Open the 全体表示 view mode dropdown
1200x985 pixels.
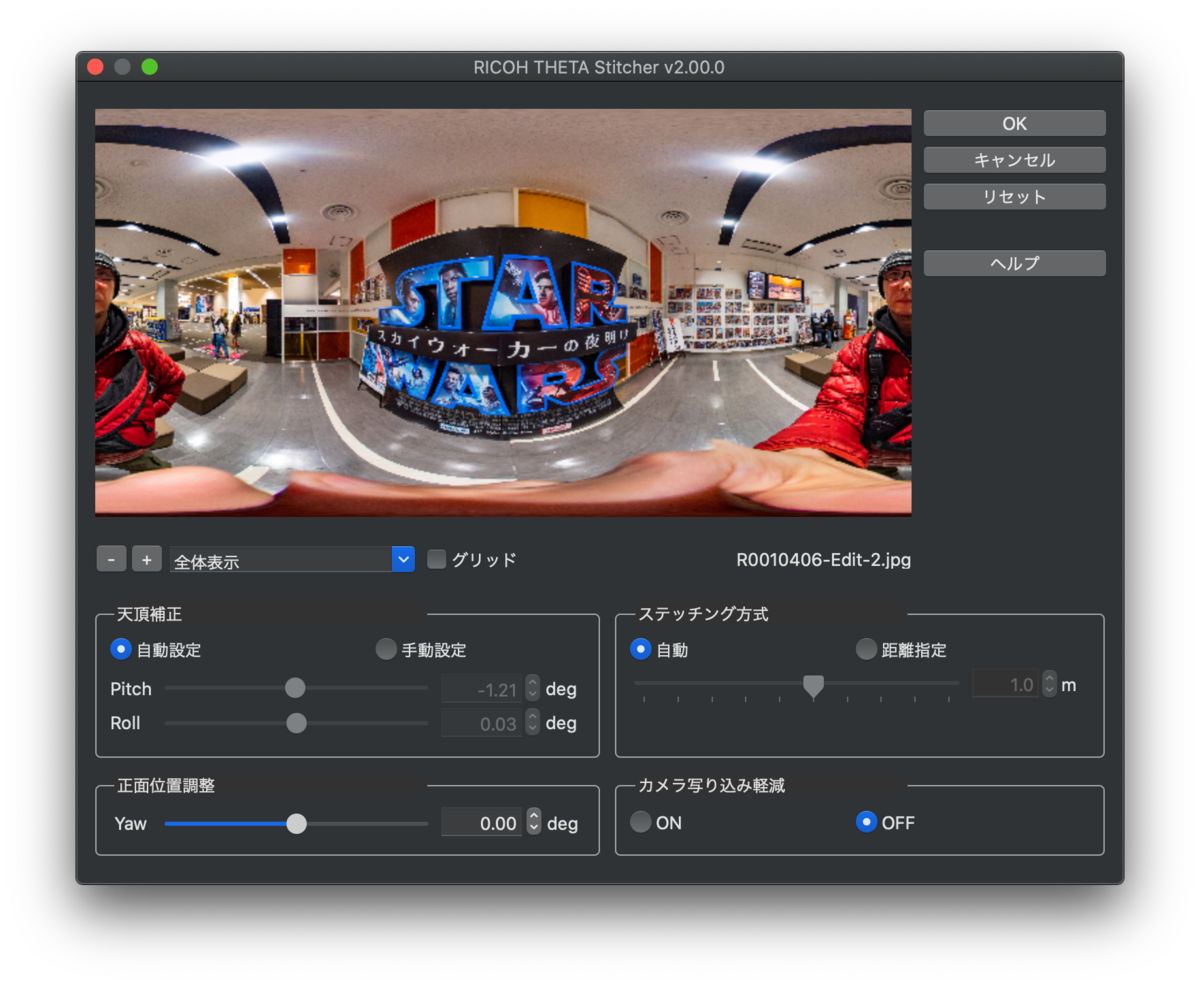pos(402,559)
